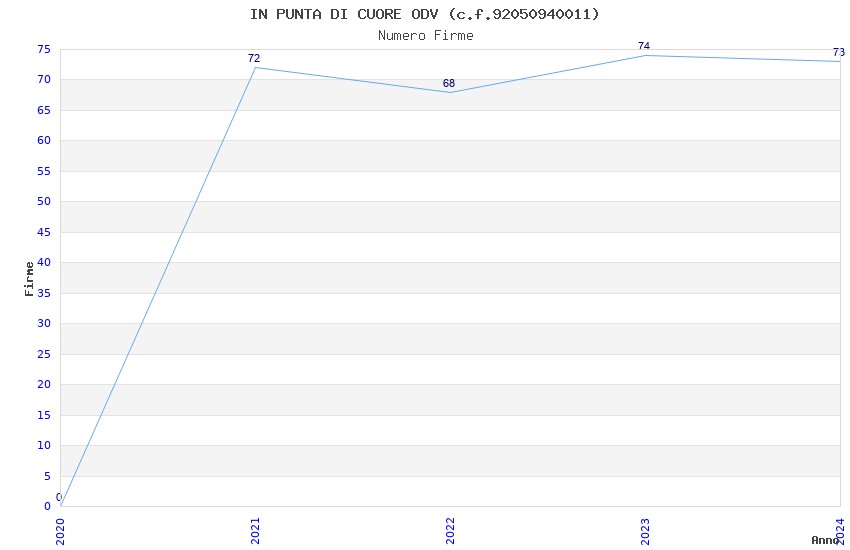The width and height of the screenshot is (850, 550).
Task: Click the 10 tick on the y-axis
Action: click(x=43, y=446)
